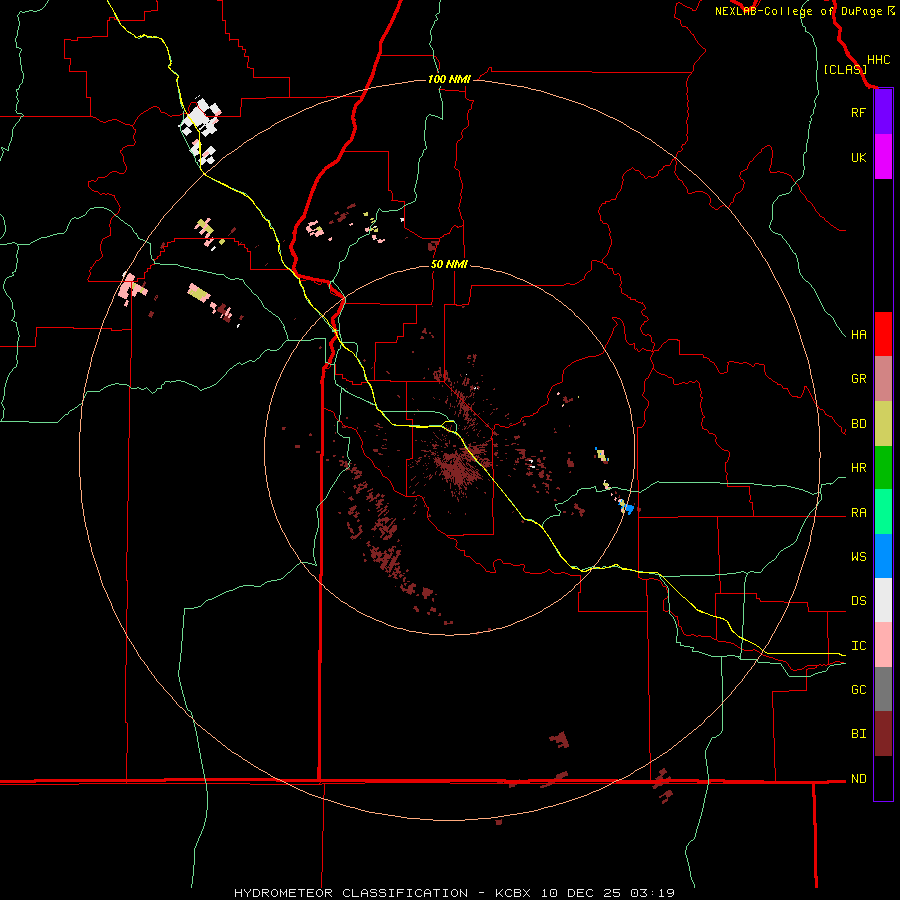Image resolution: width=900 pixels, height=900 pixels.
Task: Select the GR legend color block
Action: point(883,379)
